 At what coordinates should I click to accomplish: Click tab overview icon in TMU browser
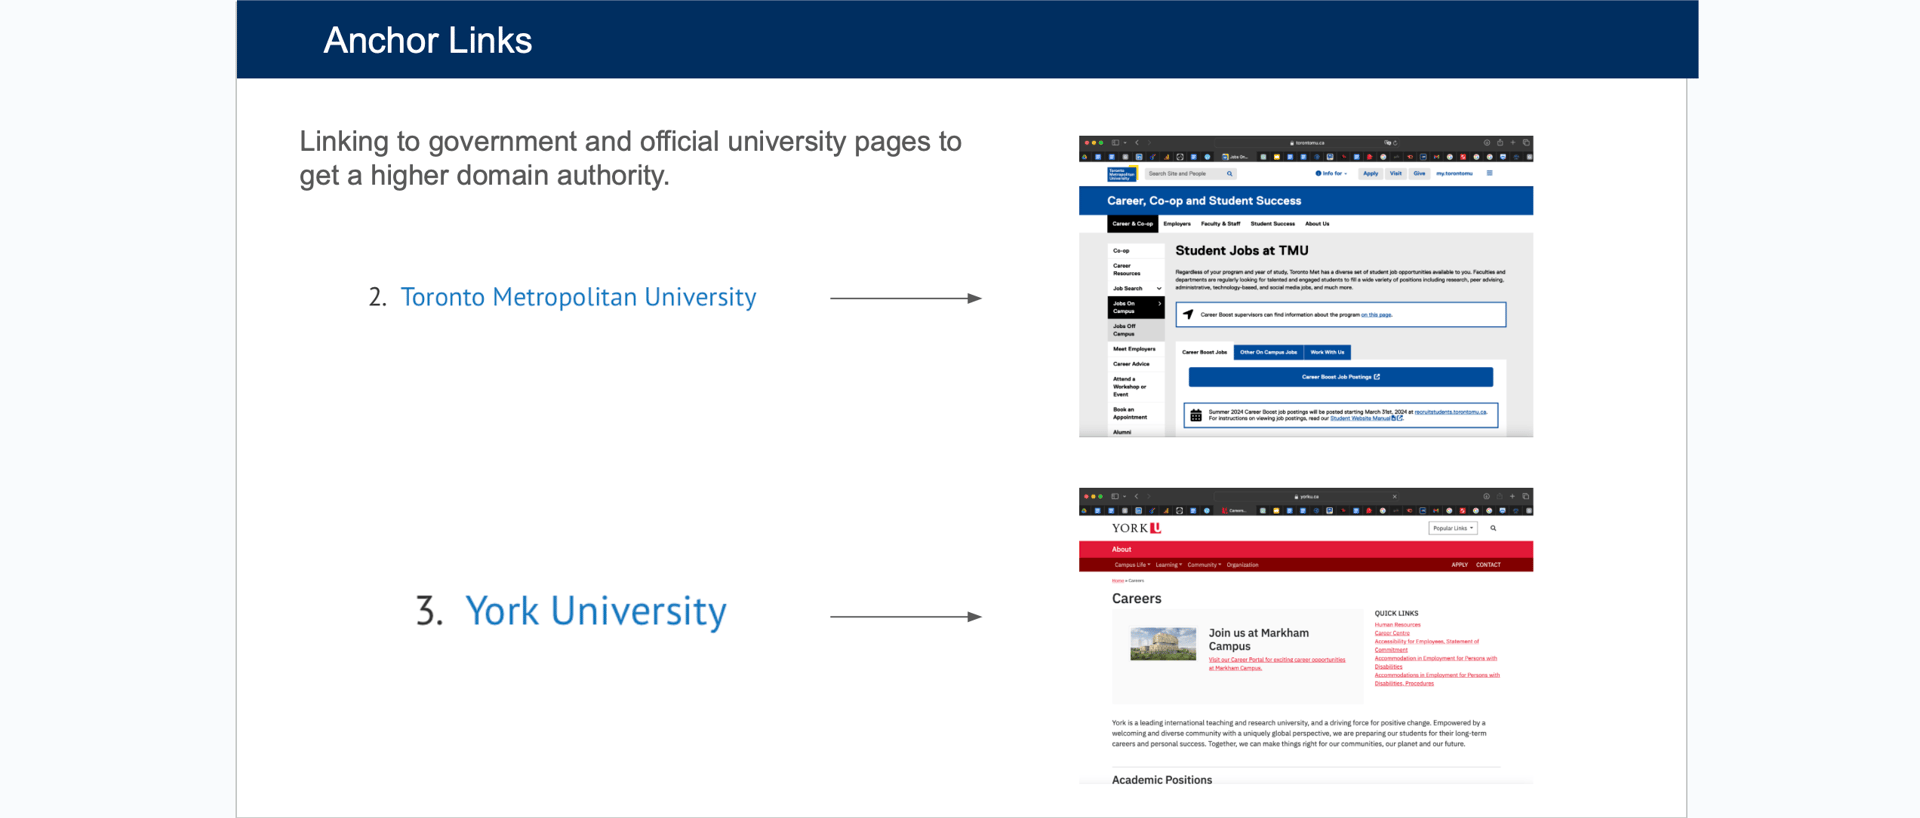[1525, 143]
